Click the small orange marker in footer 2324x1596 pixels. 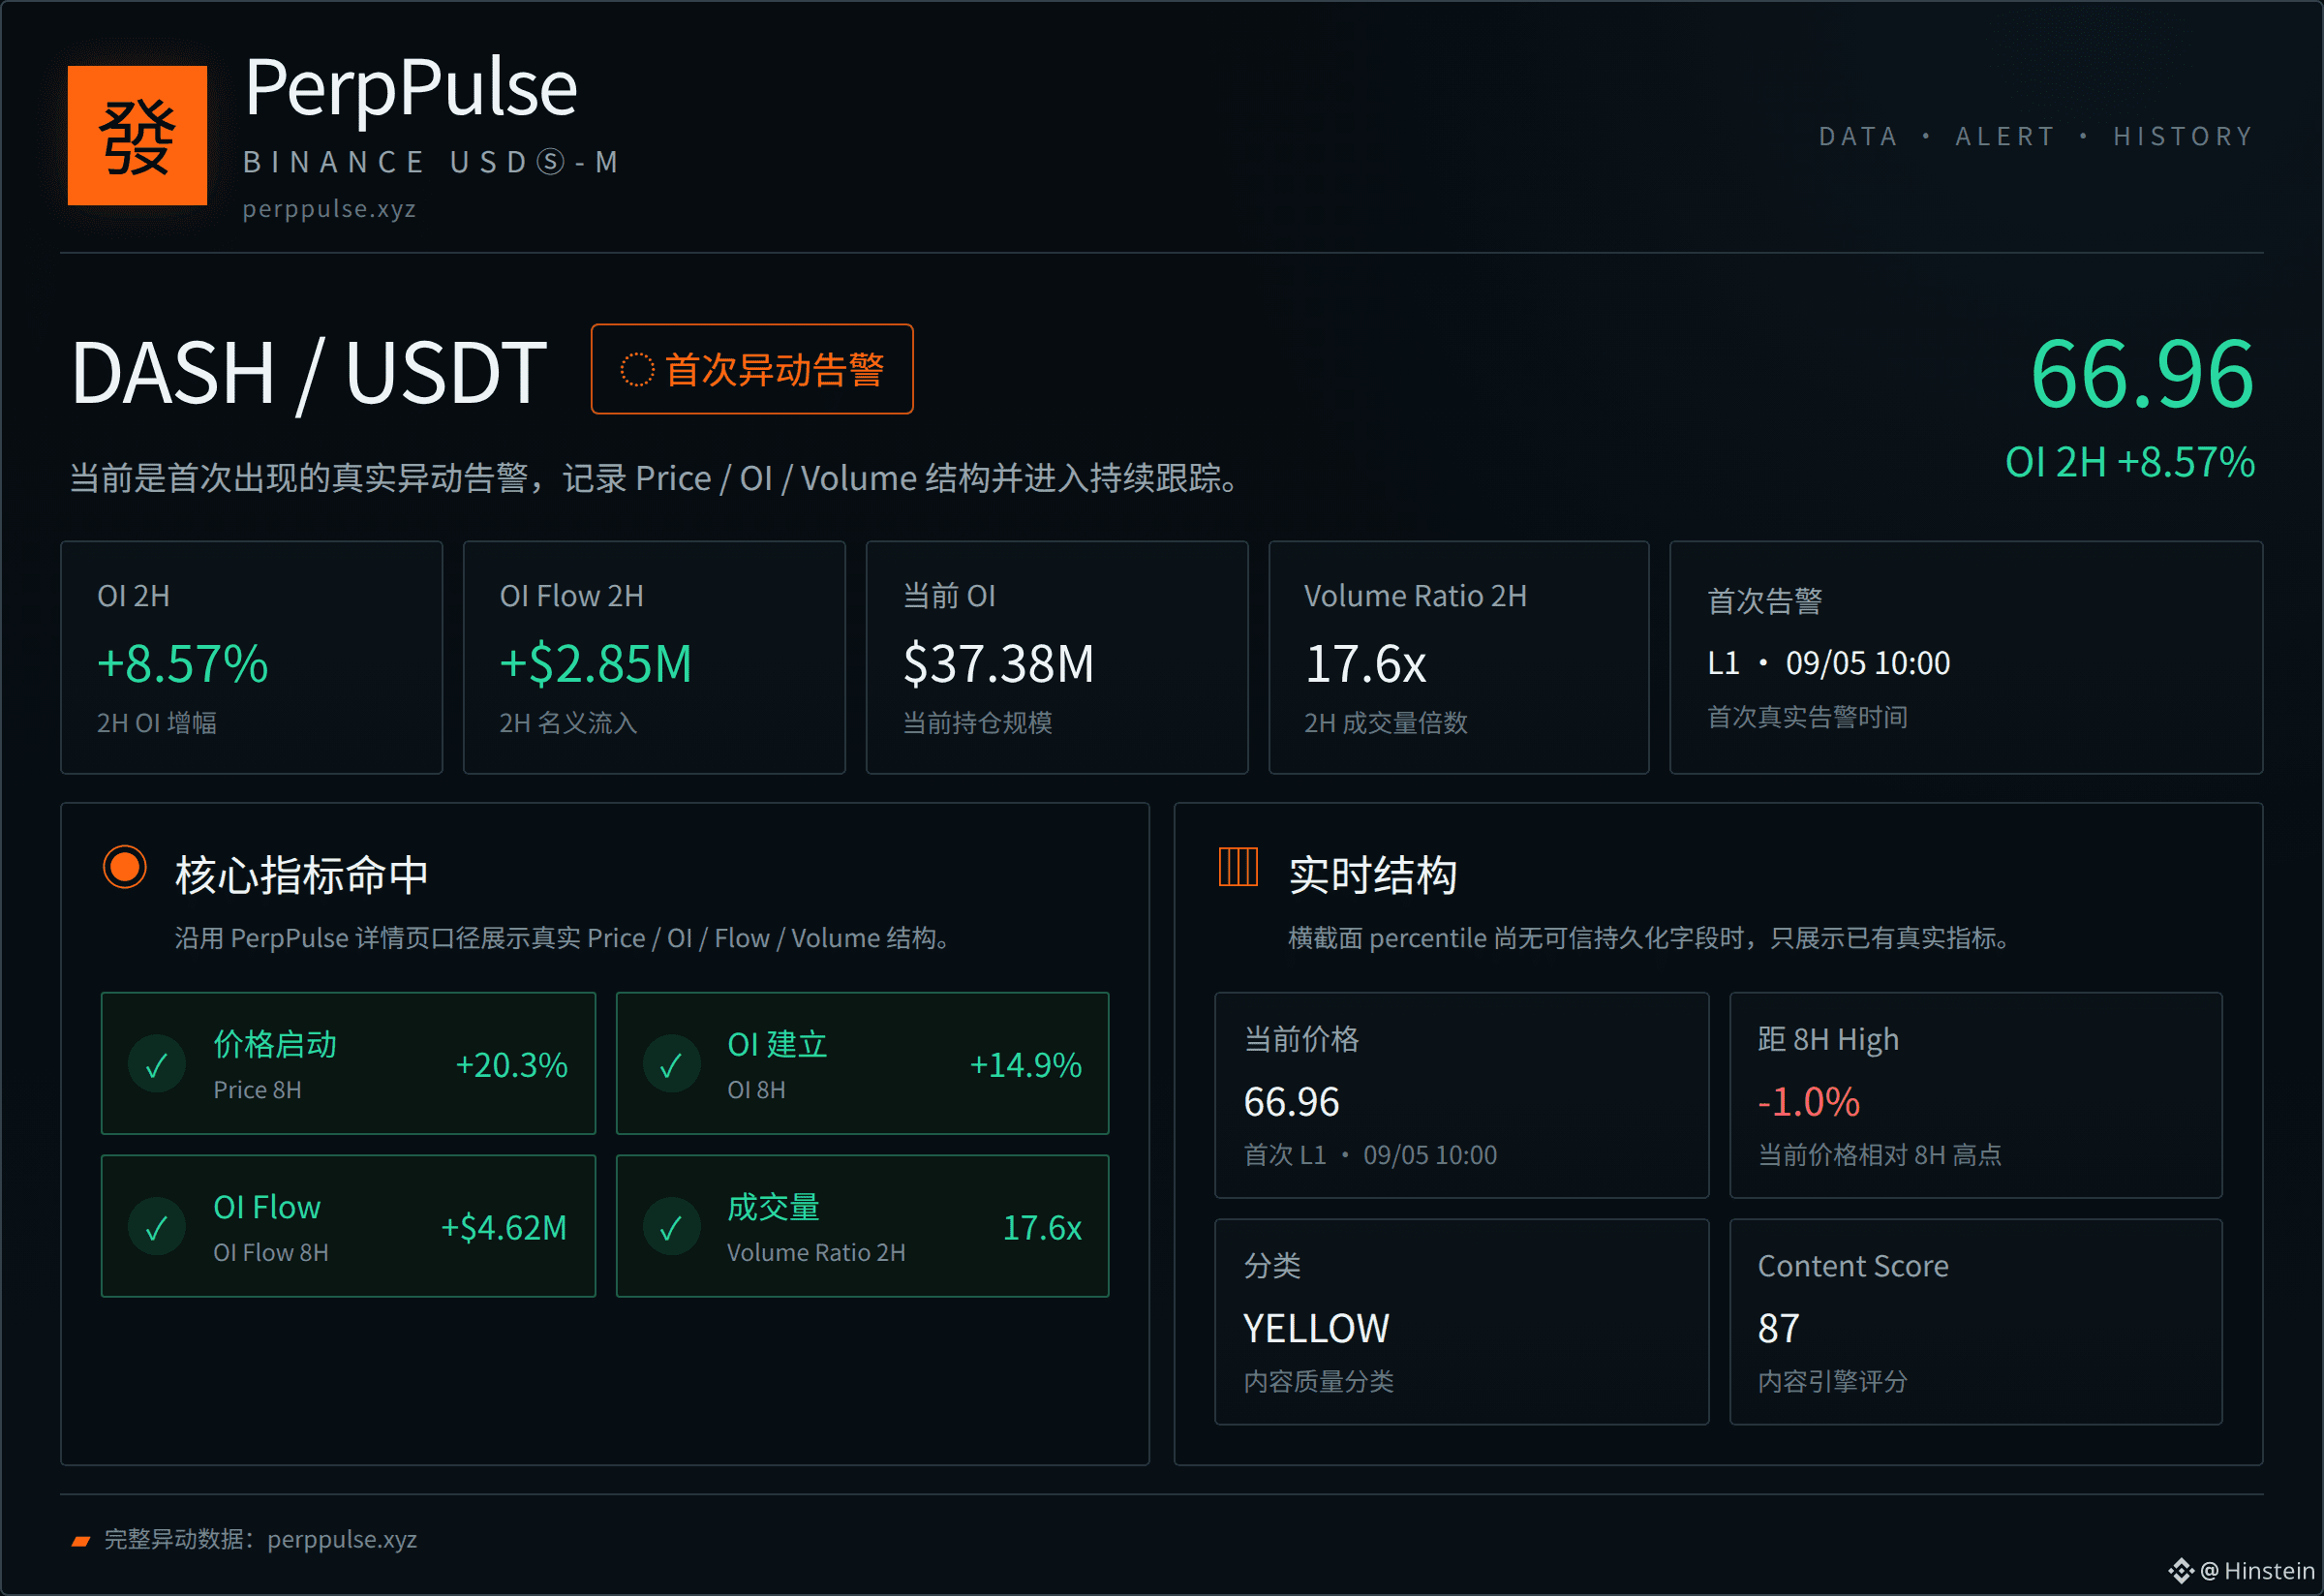pyautogui.click(x=81, y=1541)
